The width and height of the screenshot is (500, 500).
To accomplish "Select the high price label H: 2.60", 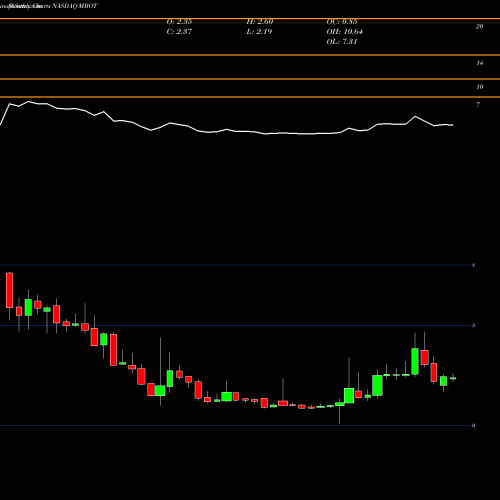I will pyautogui.click(x=260, y=22).
